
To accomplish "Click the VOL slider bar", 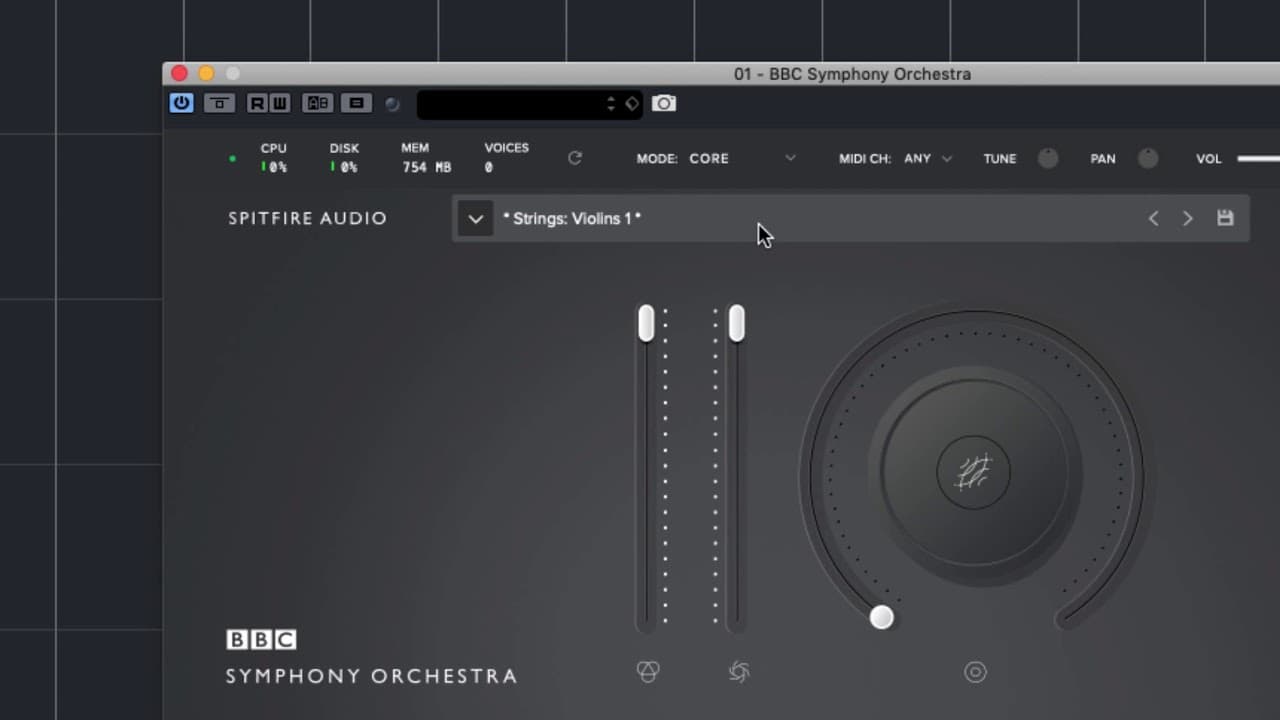I will (x=1258, y=158).
